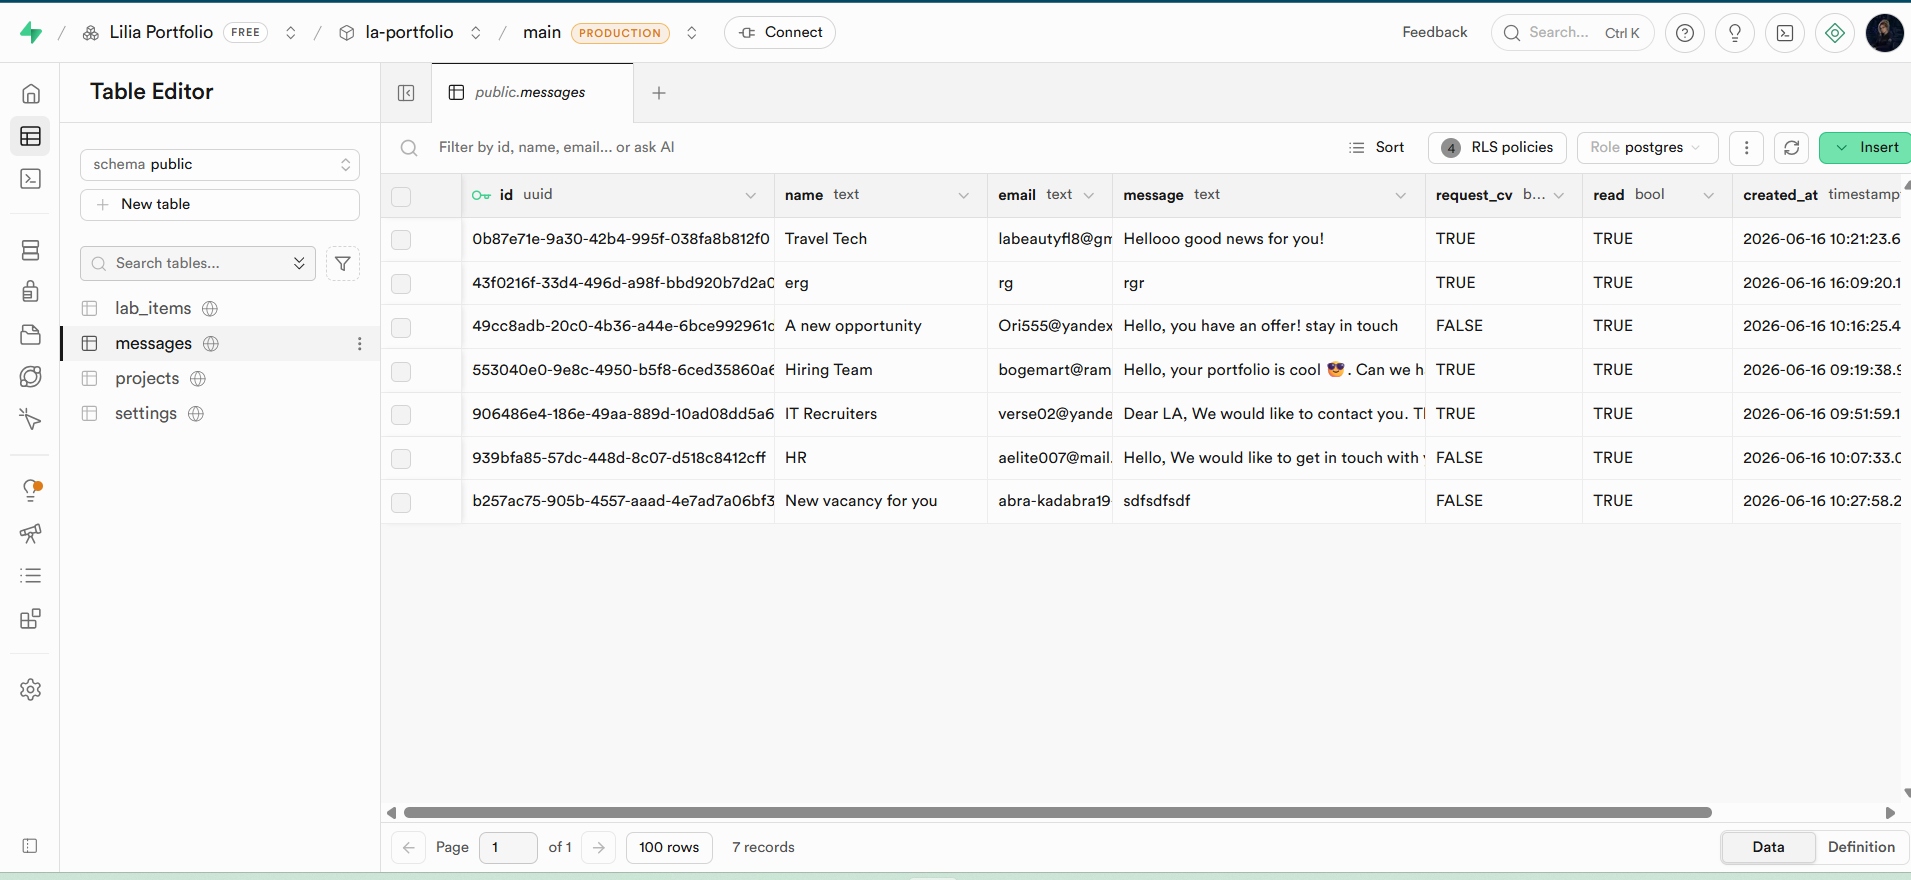Tick the IT Recruiters row checkbox
Image resolution: width=1911 pixels, height=880 pixels.
(x=401, y=415)
